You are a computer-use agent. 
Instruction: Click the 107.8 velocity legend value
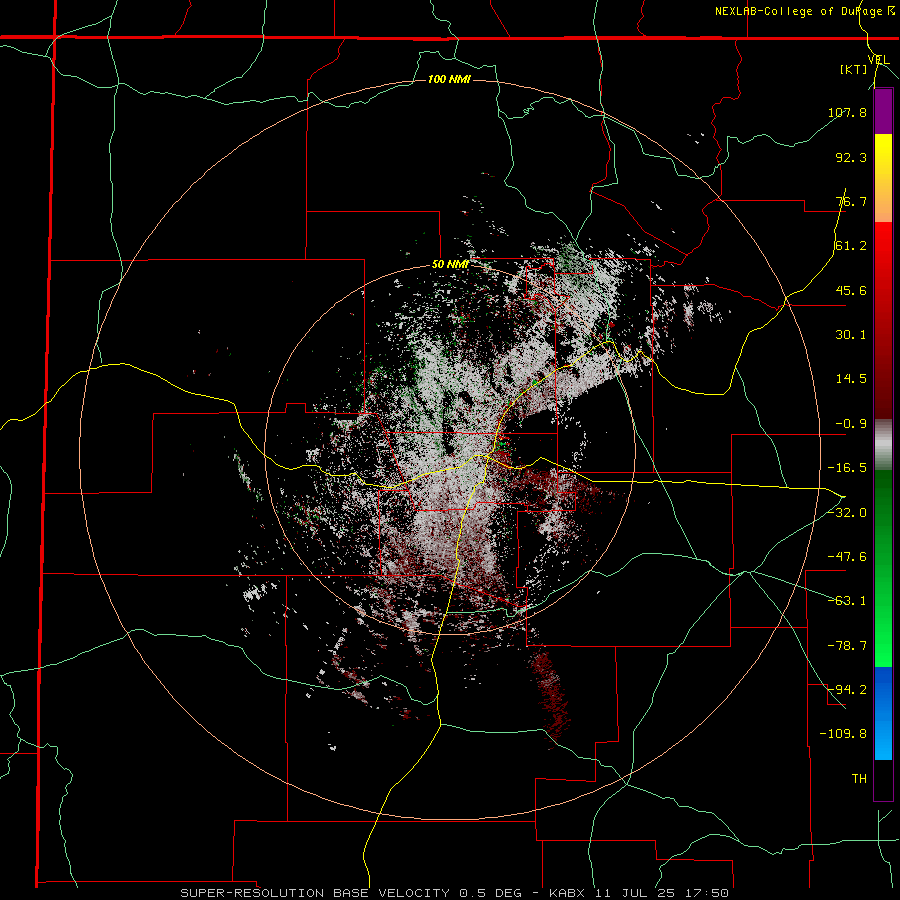click(847, 112)
